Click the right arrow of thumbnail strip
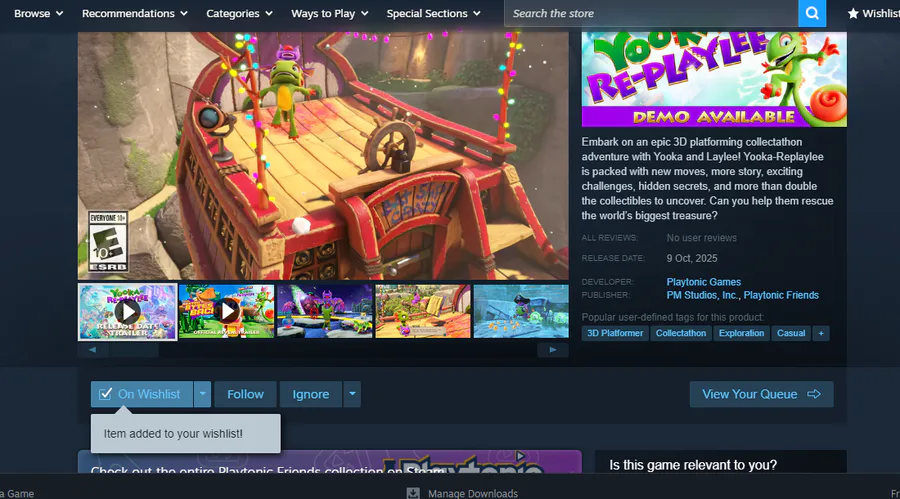Image resolution: width=900 pixels, height=499 pixels. pos(553,350)
